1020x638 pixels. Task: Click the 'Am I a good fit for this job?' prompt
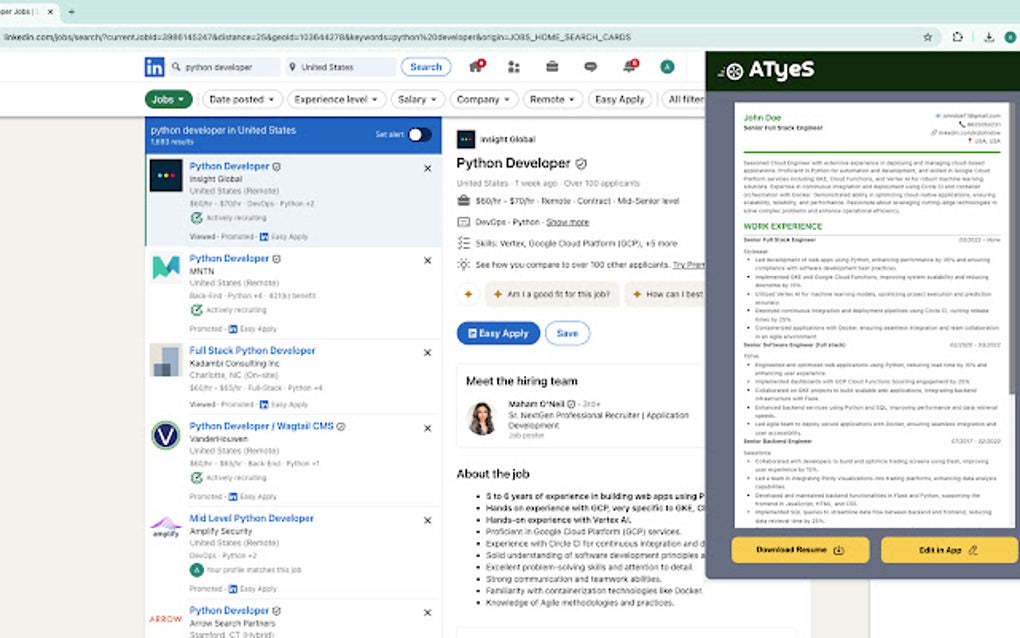[x=552, y=294]
